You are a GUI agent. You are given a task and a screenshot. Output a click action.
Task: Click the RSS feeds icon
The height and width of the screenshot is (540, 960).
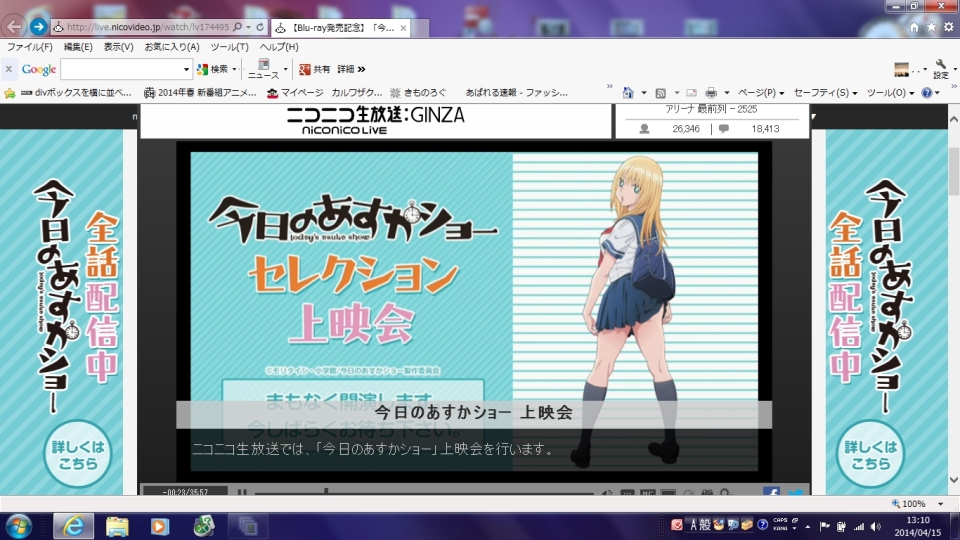click(x=661, y=93)
